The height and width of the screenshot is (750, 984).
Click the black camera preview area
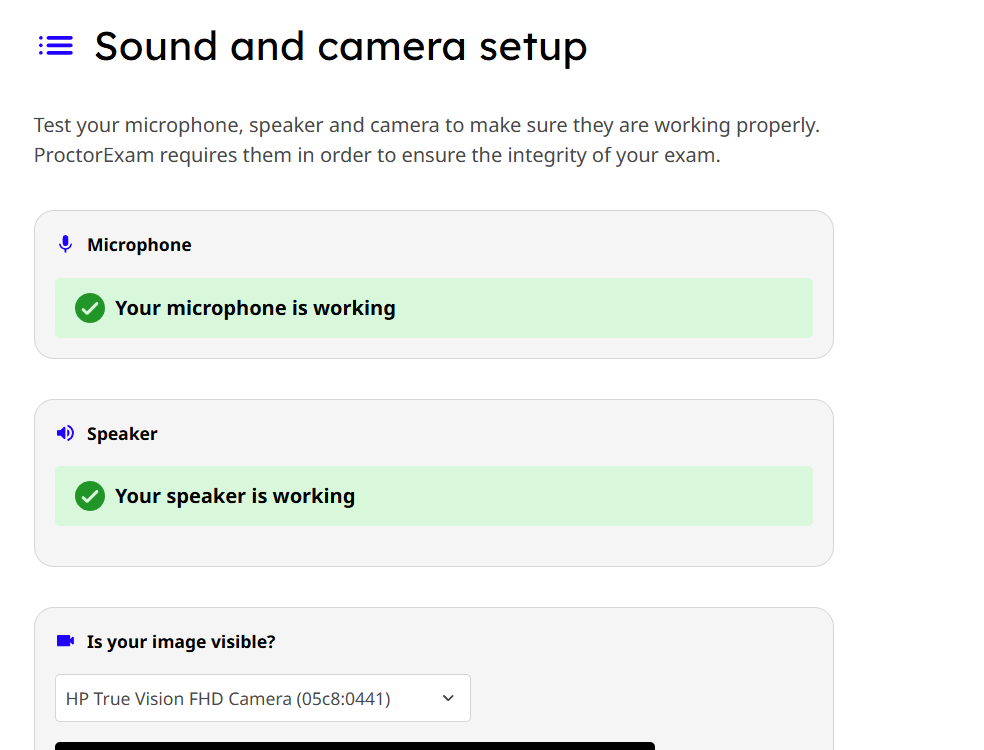pos(355,746)
